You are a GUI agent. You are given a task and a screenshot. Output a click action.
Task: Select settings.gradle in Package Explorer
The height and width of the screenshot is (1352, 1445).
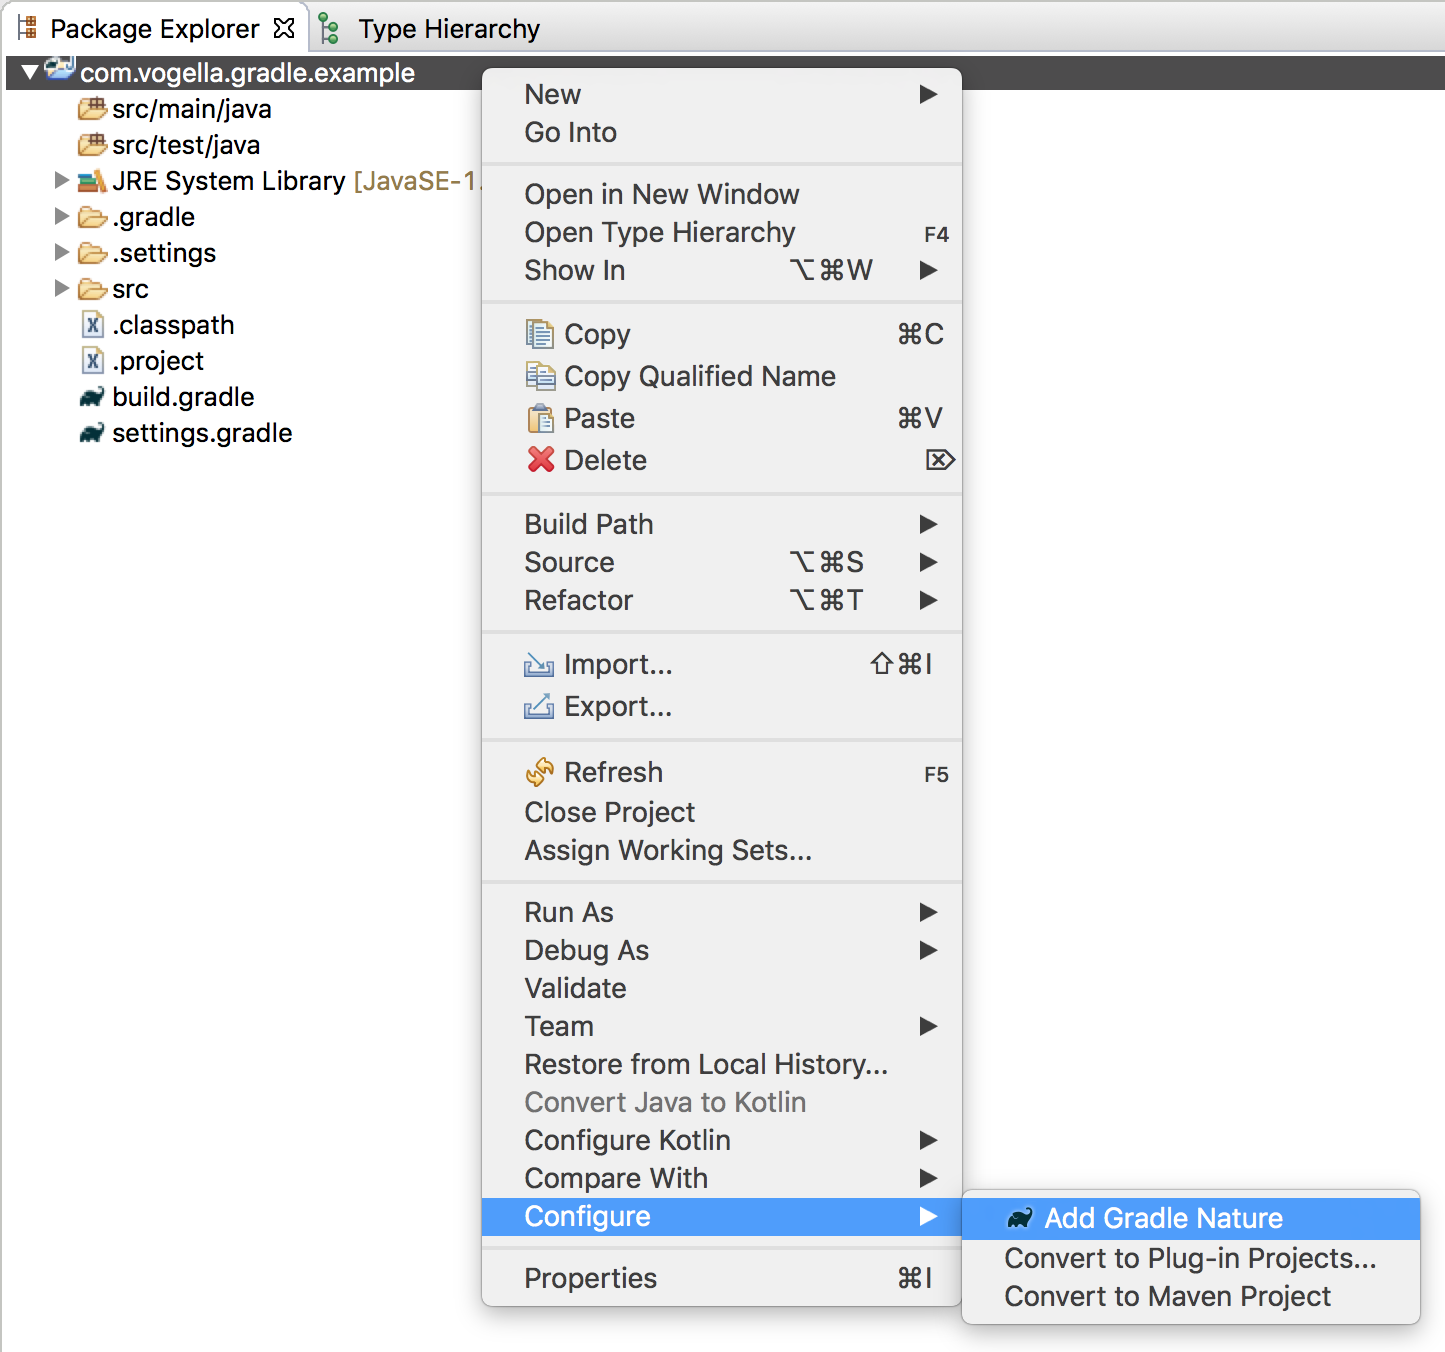200,433
